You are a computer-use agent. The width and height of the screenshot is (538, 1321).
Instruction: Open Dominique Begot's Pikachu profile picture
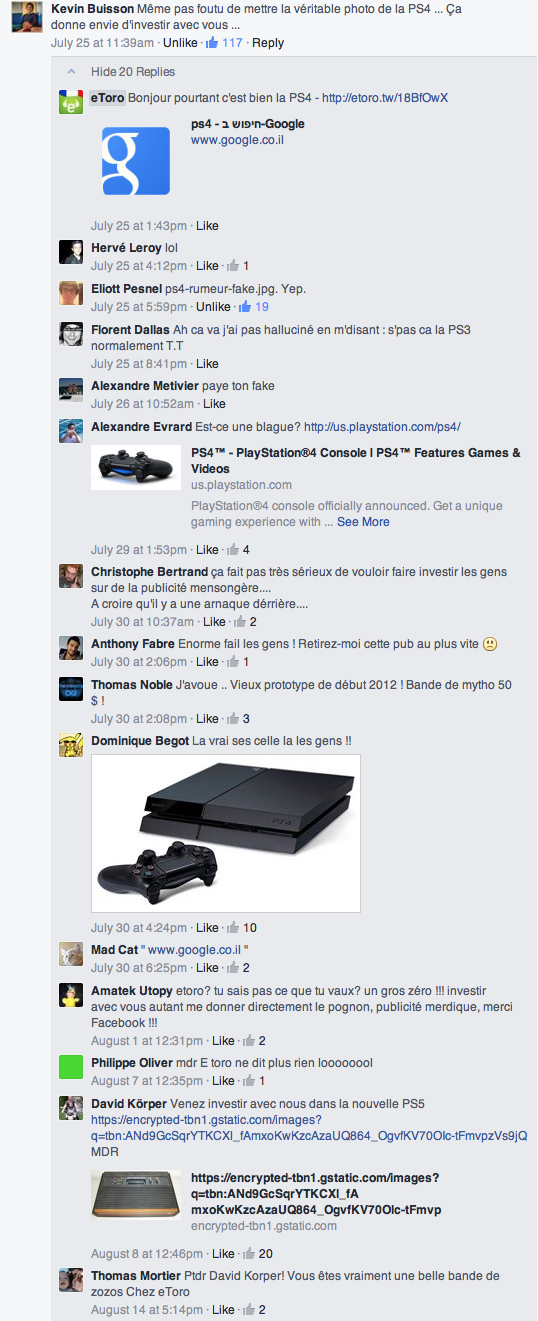point(71,745)
